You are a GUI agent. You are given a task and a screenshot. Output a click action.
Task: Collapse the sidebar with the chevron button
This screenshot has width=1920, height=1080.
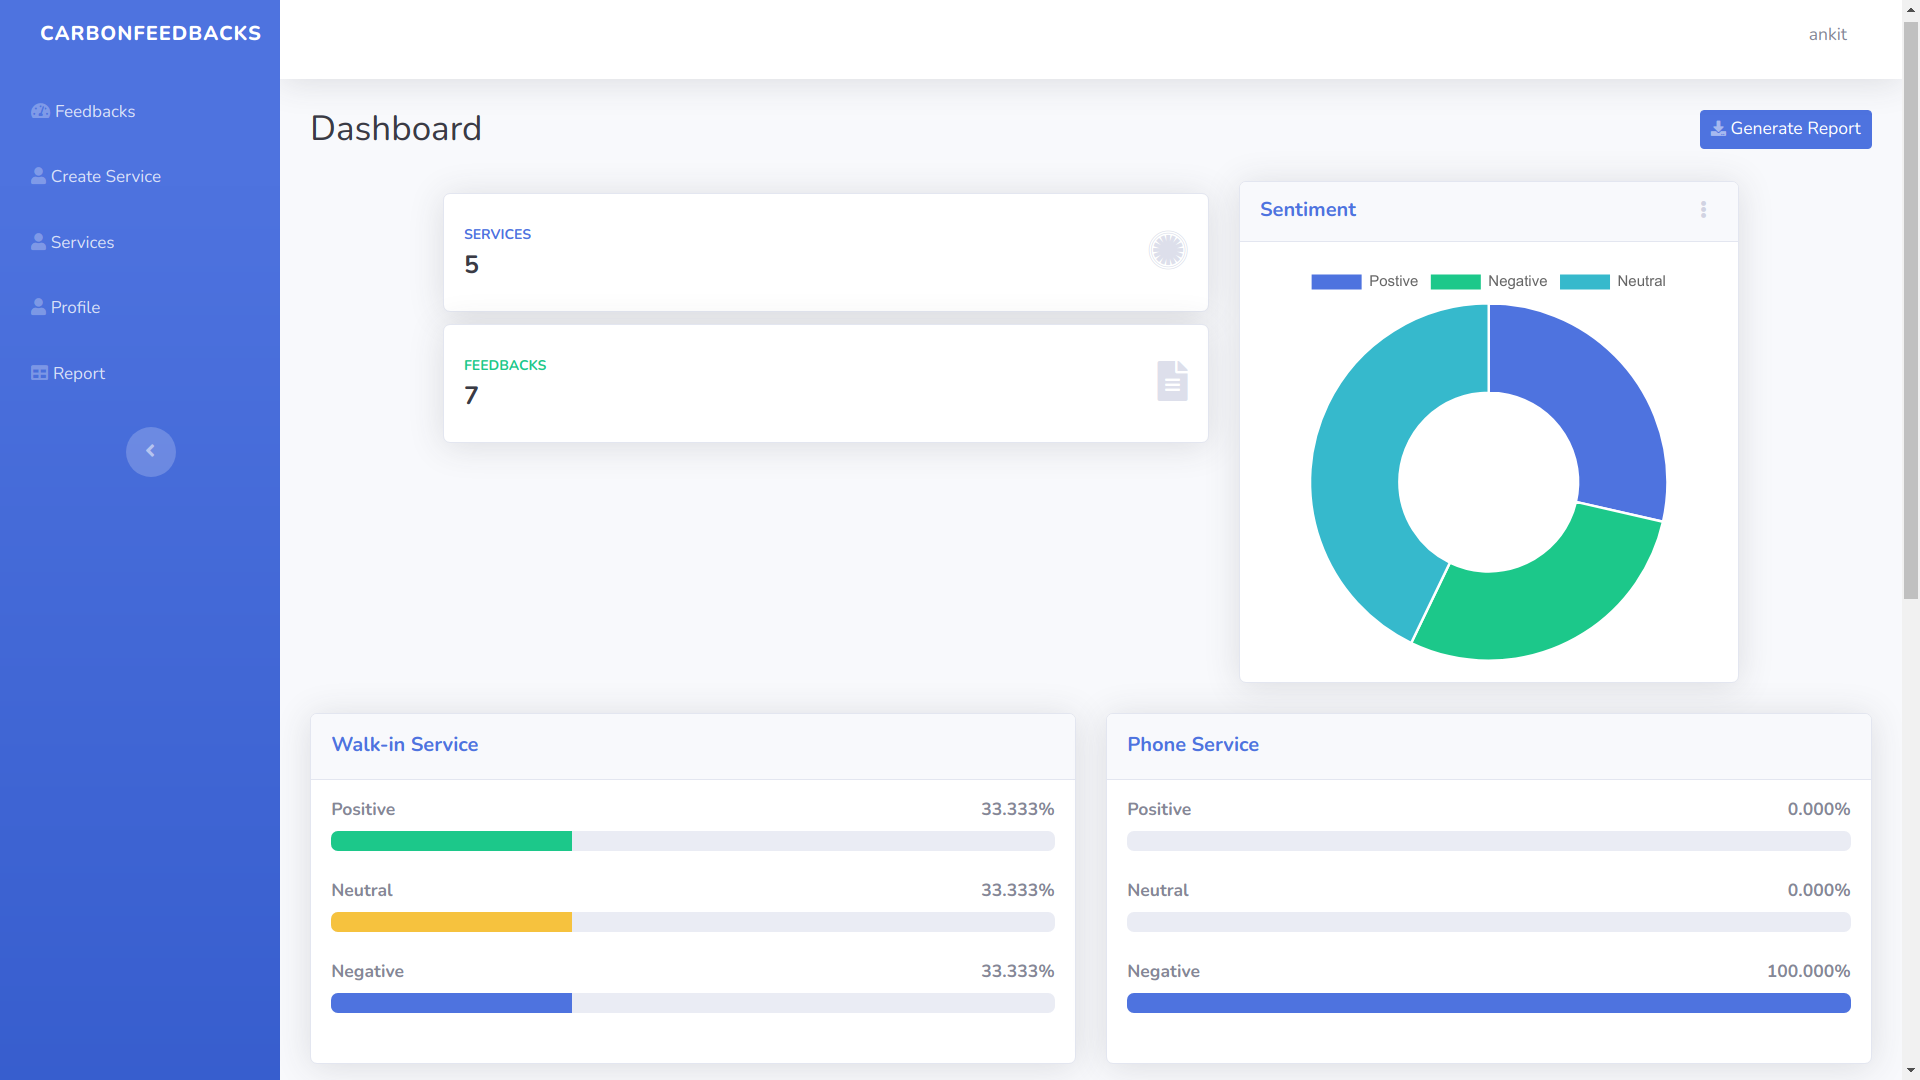click(151, 452)
